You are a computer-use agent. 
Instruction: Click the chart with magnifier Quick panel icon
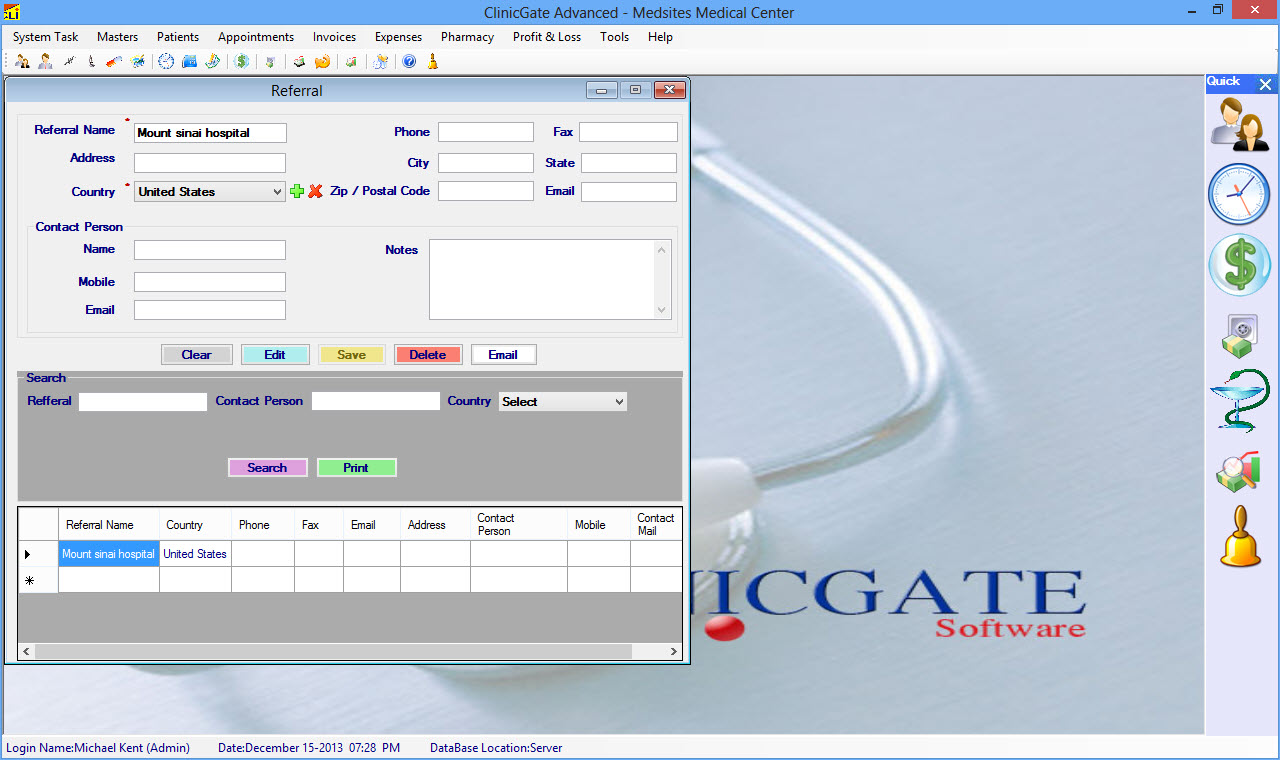click(x=1239, y=470)
